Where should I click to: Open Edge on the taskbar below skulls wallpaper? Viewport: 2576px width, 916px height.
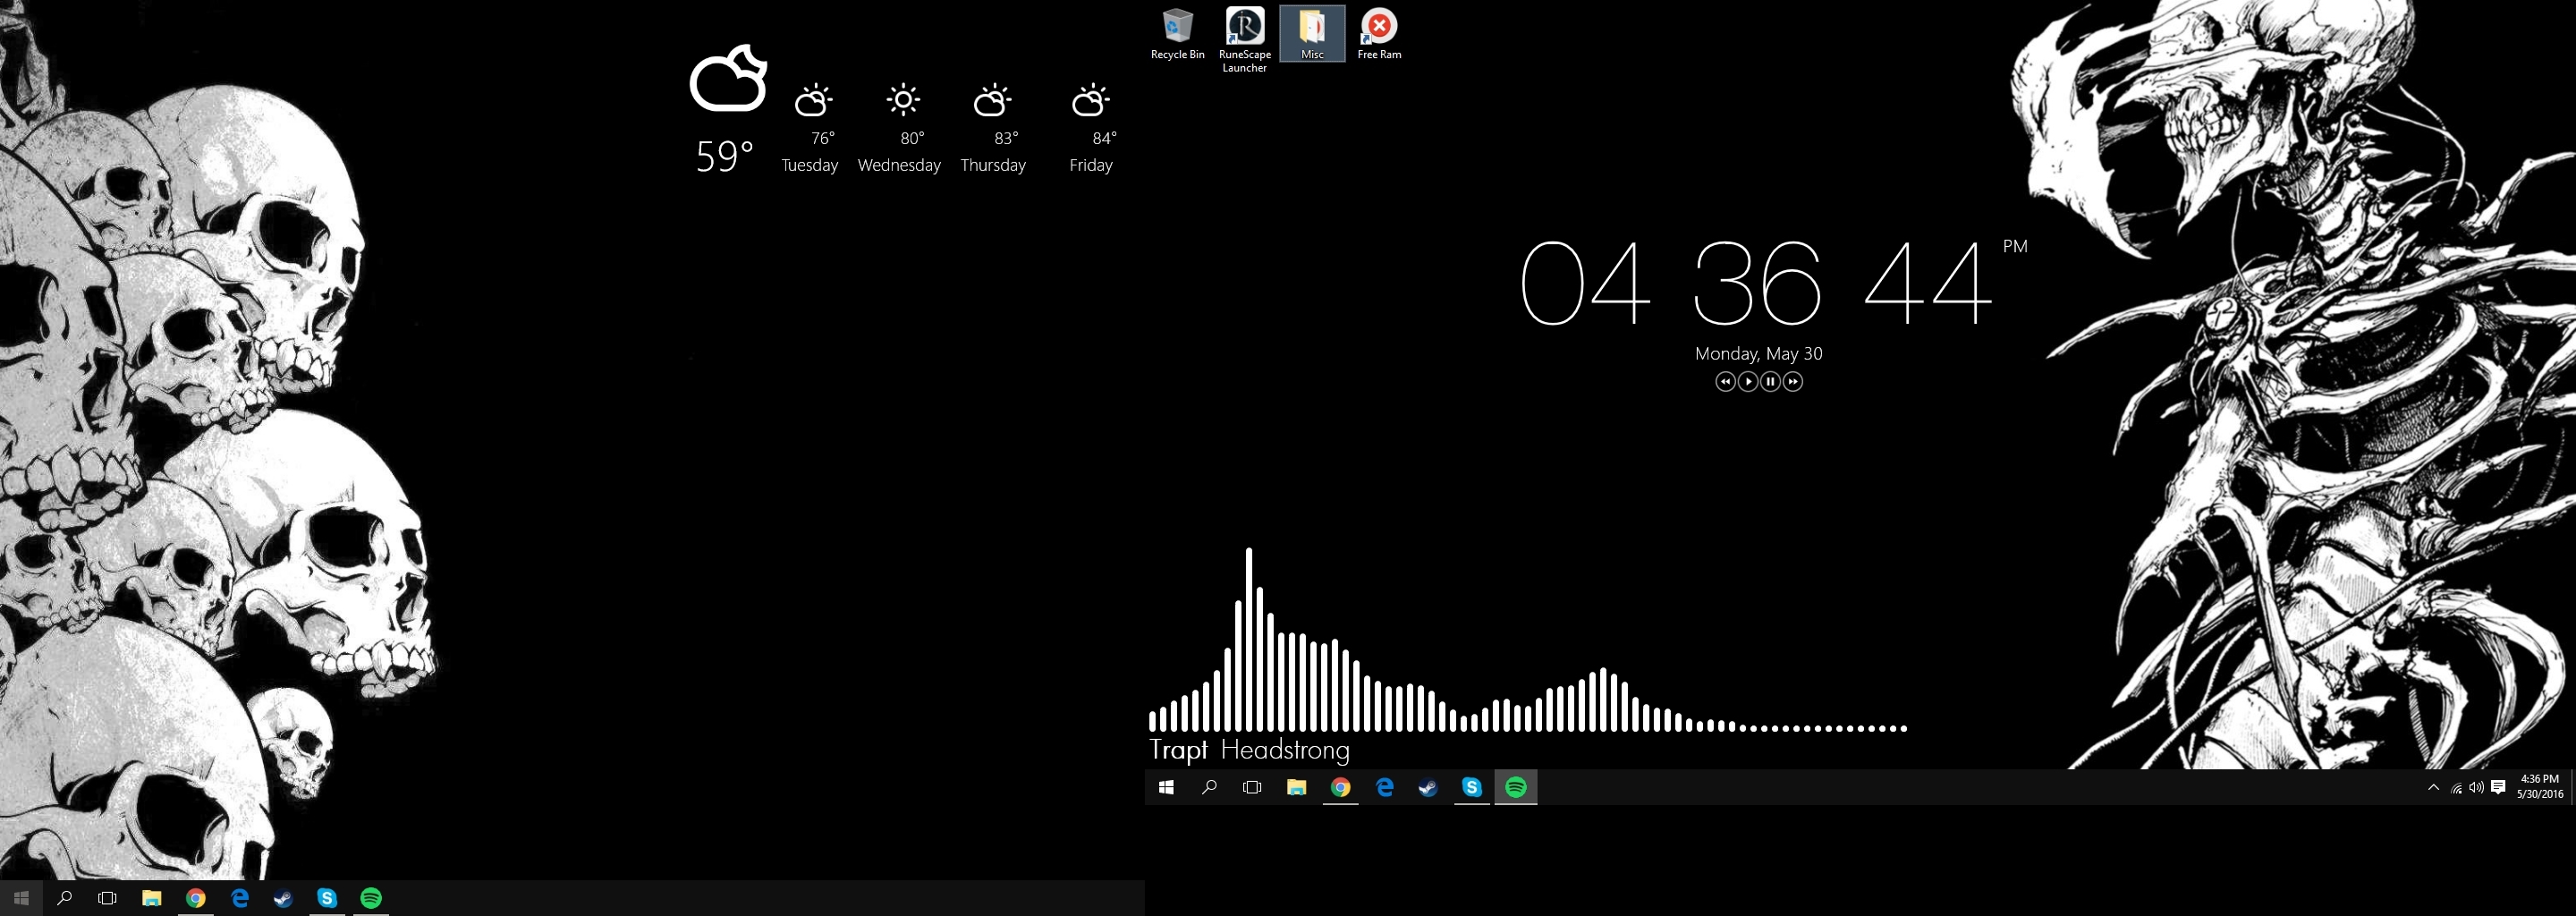(x=239, y=898)
